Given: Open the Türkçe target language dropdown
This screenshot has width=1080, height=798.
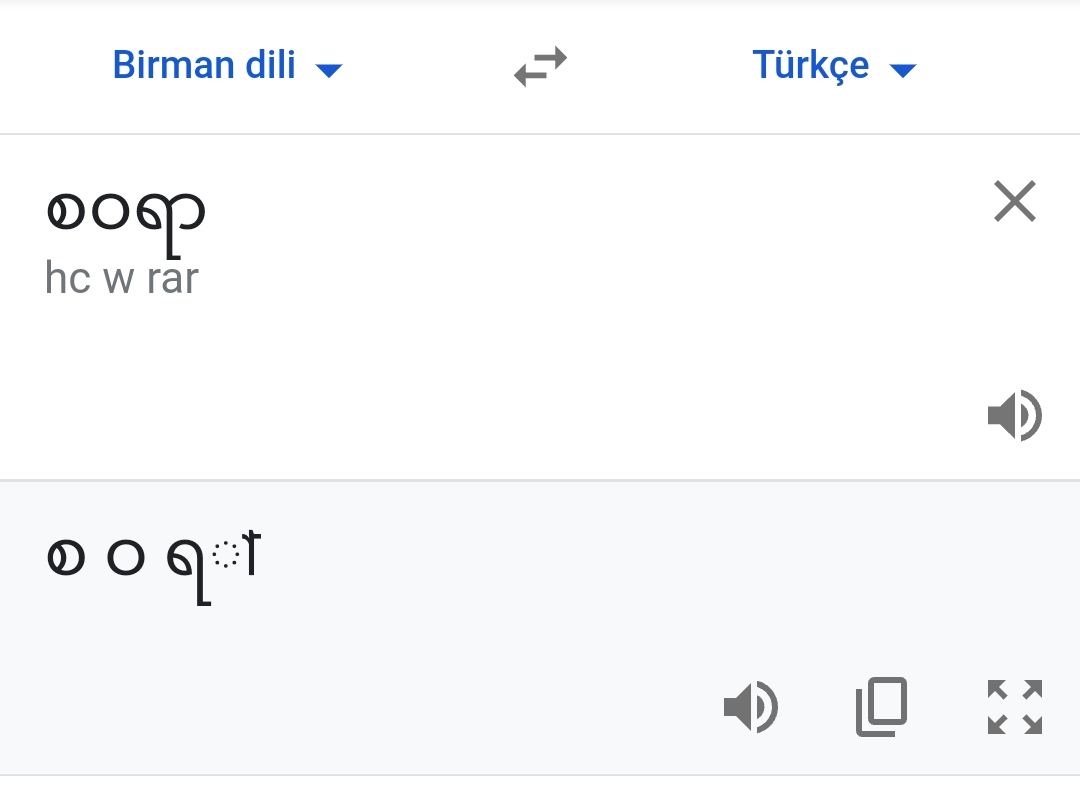Looking at the screenshot, I should tap(833, 67).
